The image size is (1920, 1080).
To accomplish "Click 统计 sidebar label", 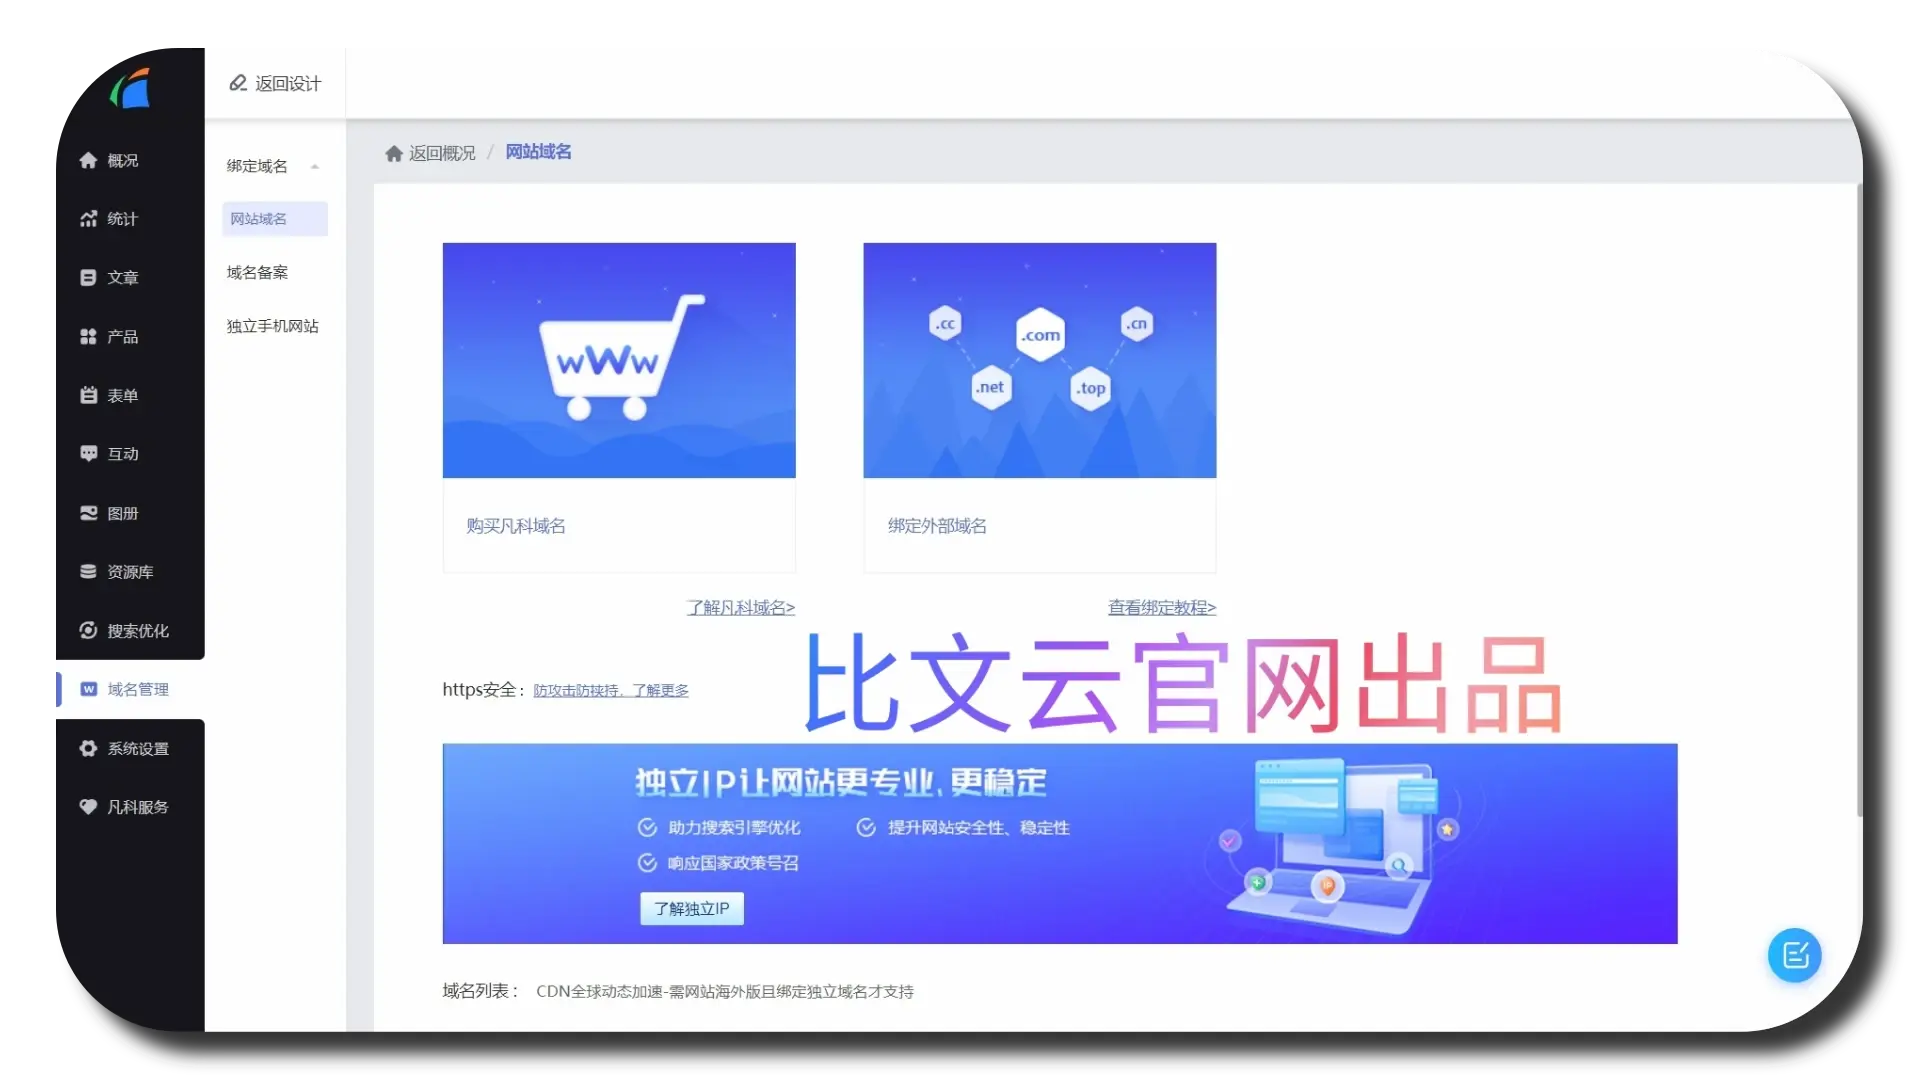I will [x=123, y=219].
